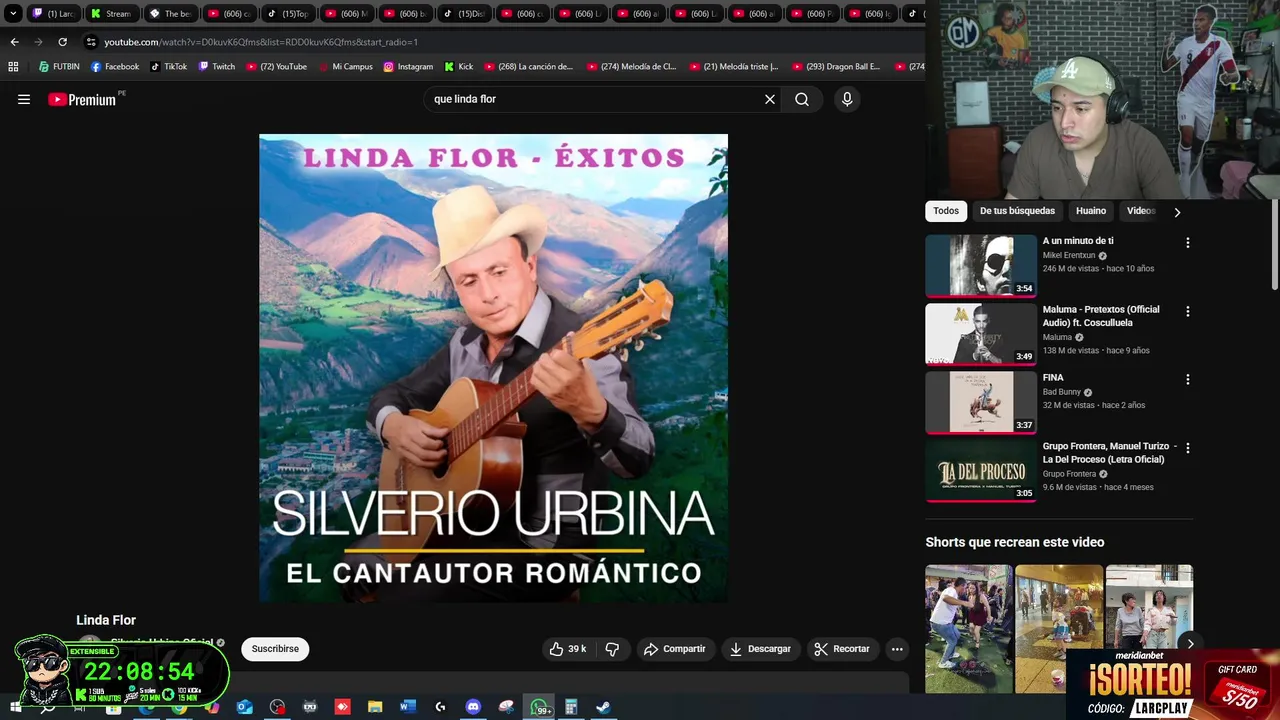Open options for A un minuto de ti
This screenshot has height=720, width=1280.
[1188, 243]
